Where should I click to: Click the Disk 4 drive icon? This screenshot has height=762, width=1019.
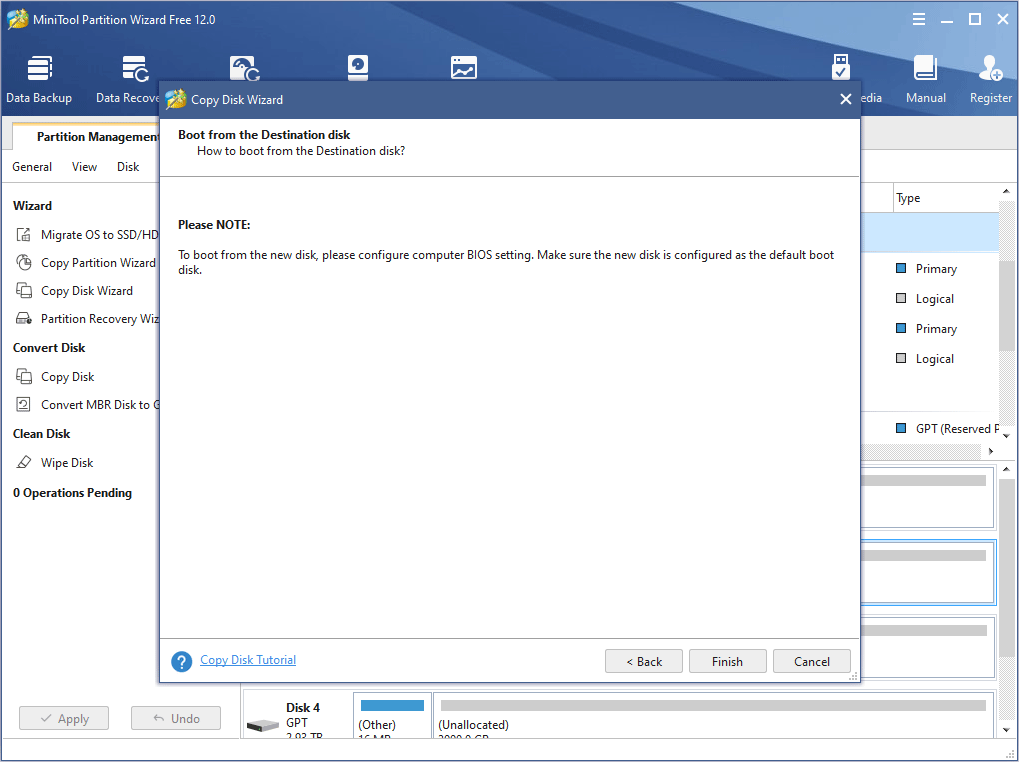point(263,724)
